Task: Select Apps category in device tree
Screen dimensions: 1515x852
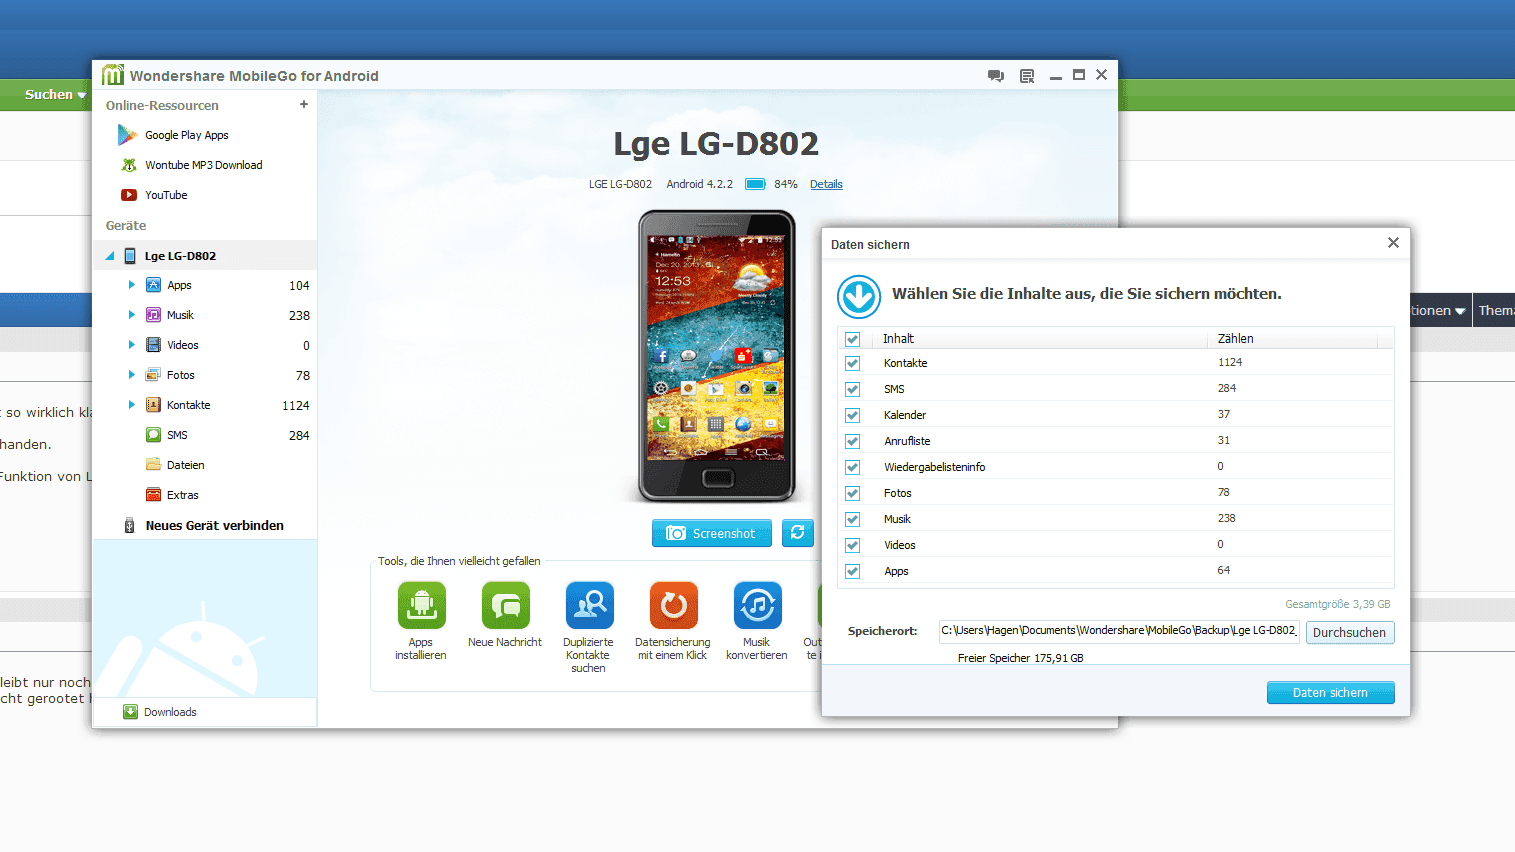Action: point(179,285)
